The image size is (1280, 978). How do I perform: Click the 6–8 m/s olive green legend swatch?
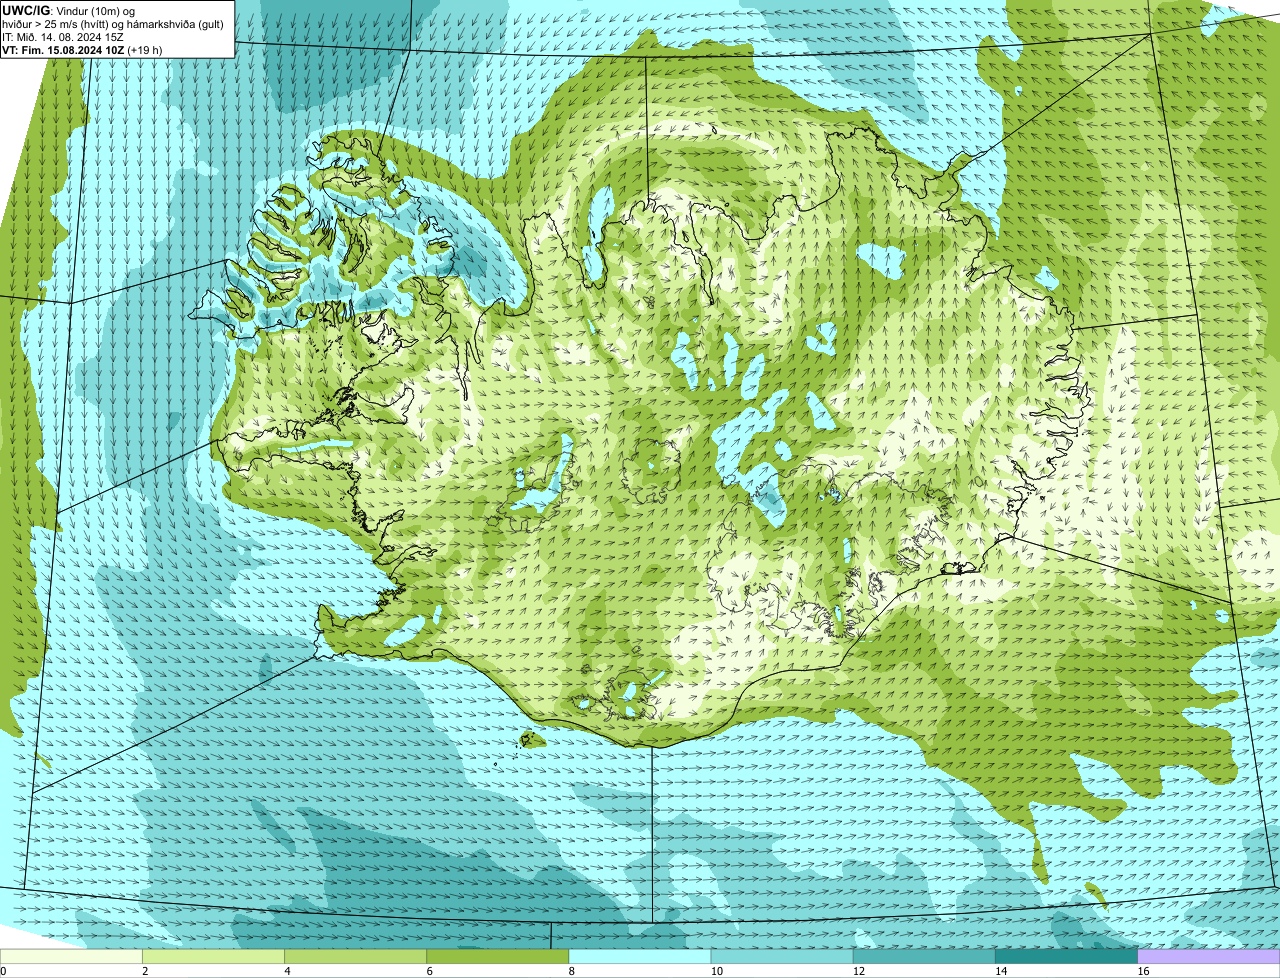[497, 957]
